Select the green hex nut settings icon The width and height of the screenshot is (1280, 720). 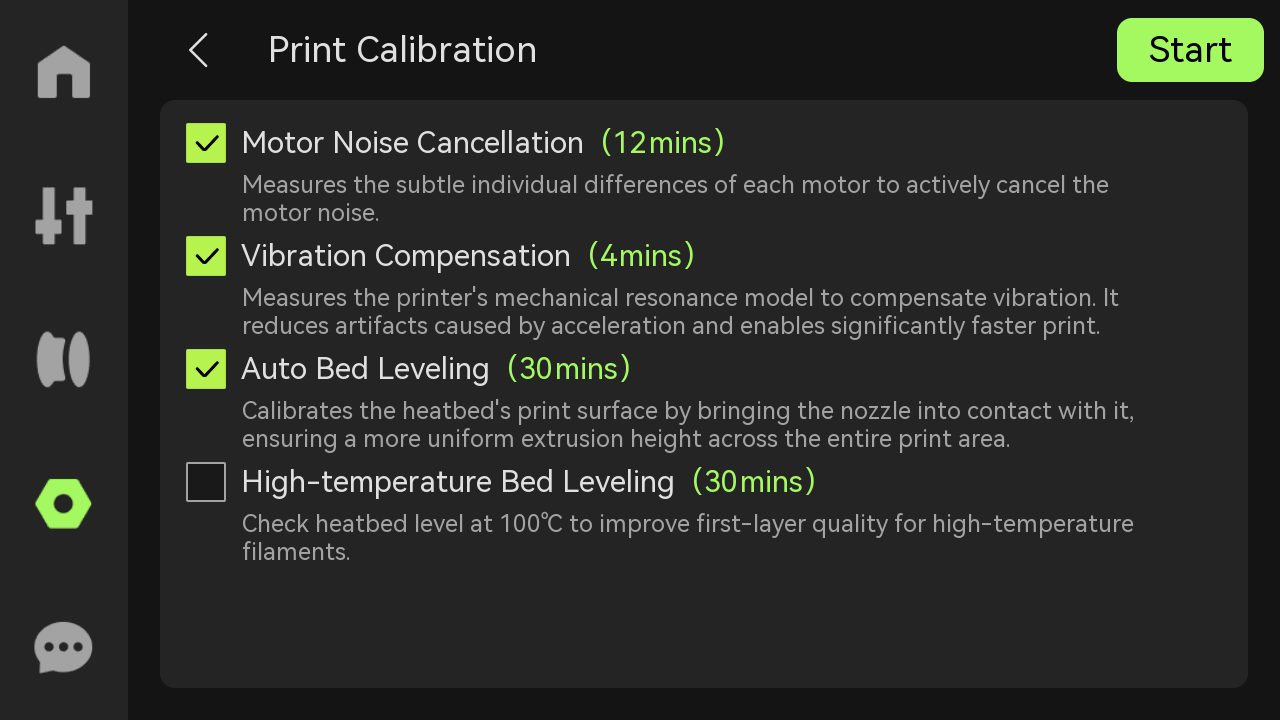64,503
